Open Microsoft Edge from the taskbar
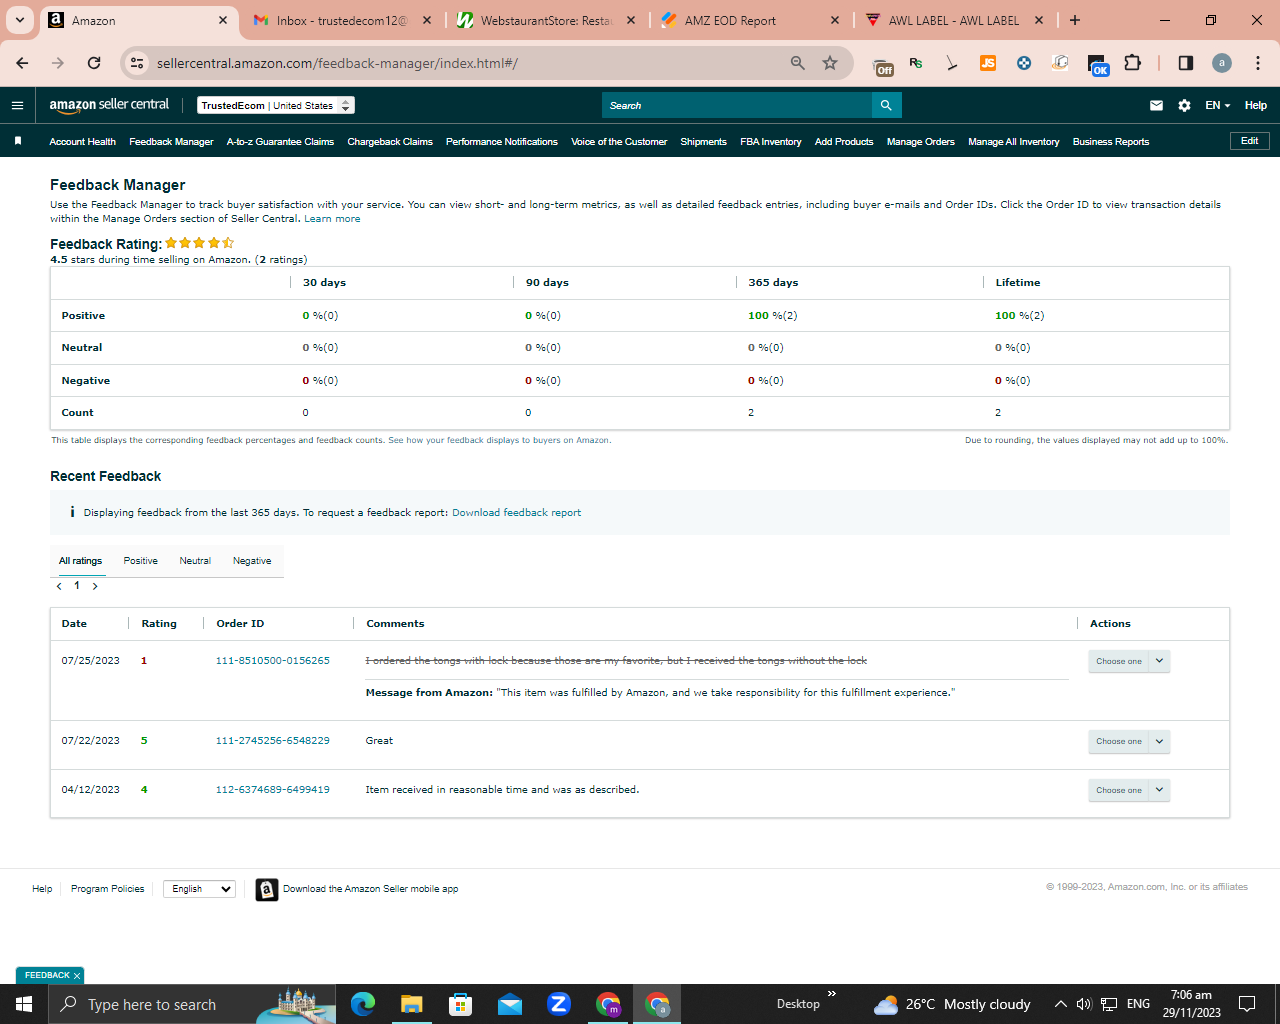1280x1024 pixels. [x=362, y=1004]
